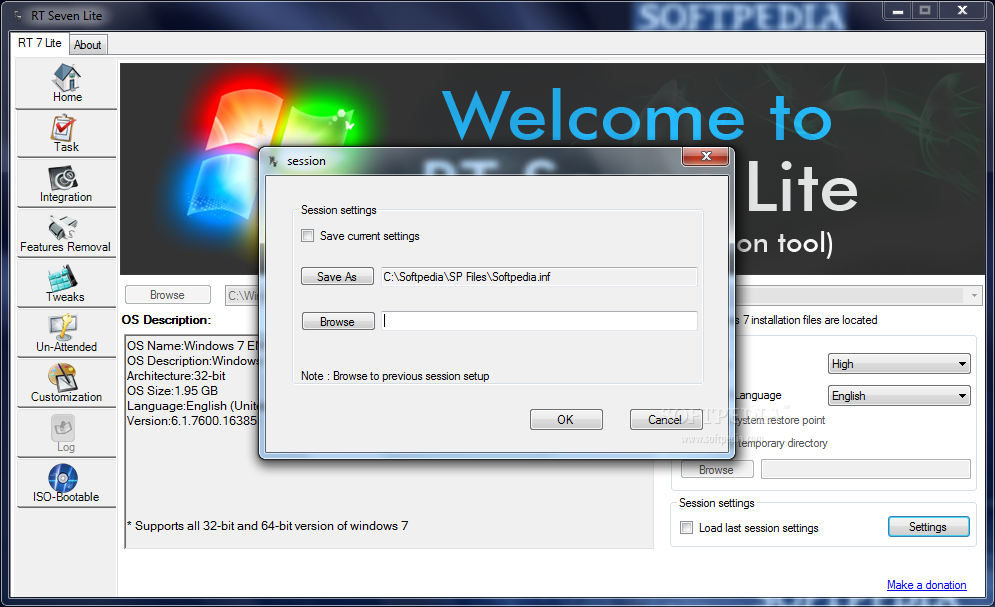Expand the disabled path dropdown arrow

[974, 296]
